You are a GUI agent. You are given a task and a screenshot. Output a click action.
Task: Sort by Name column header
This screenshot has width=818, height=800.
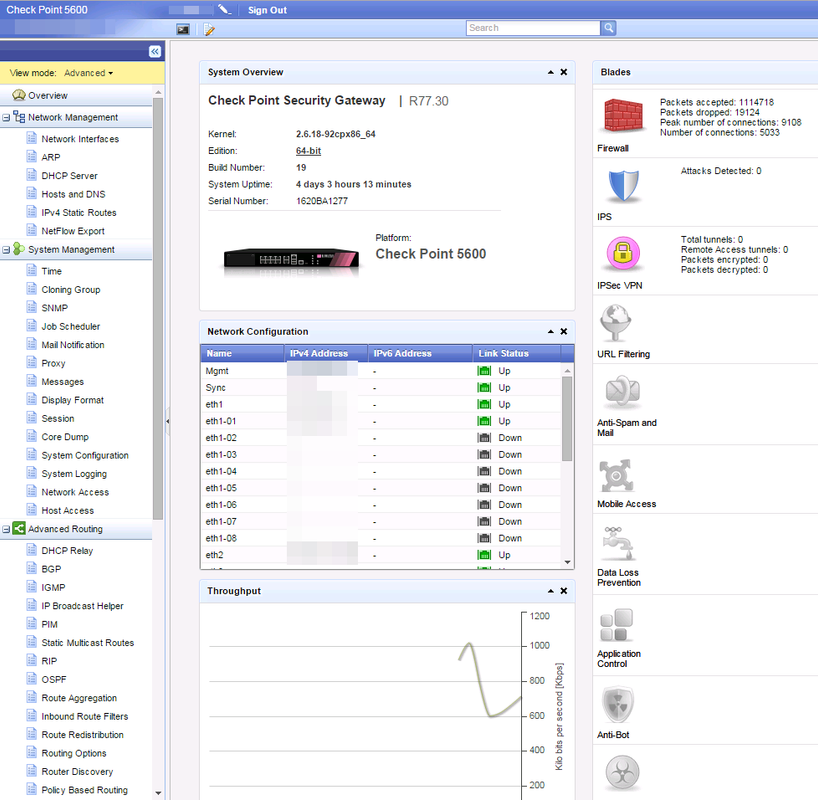243,353
